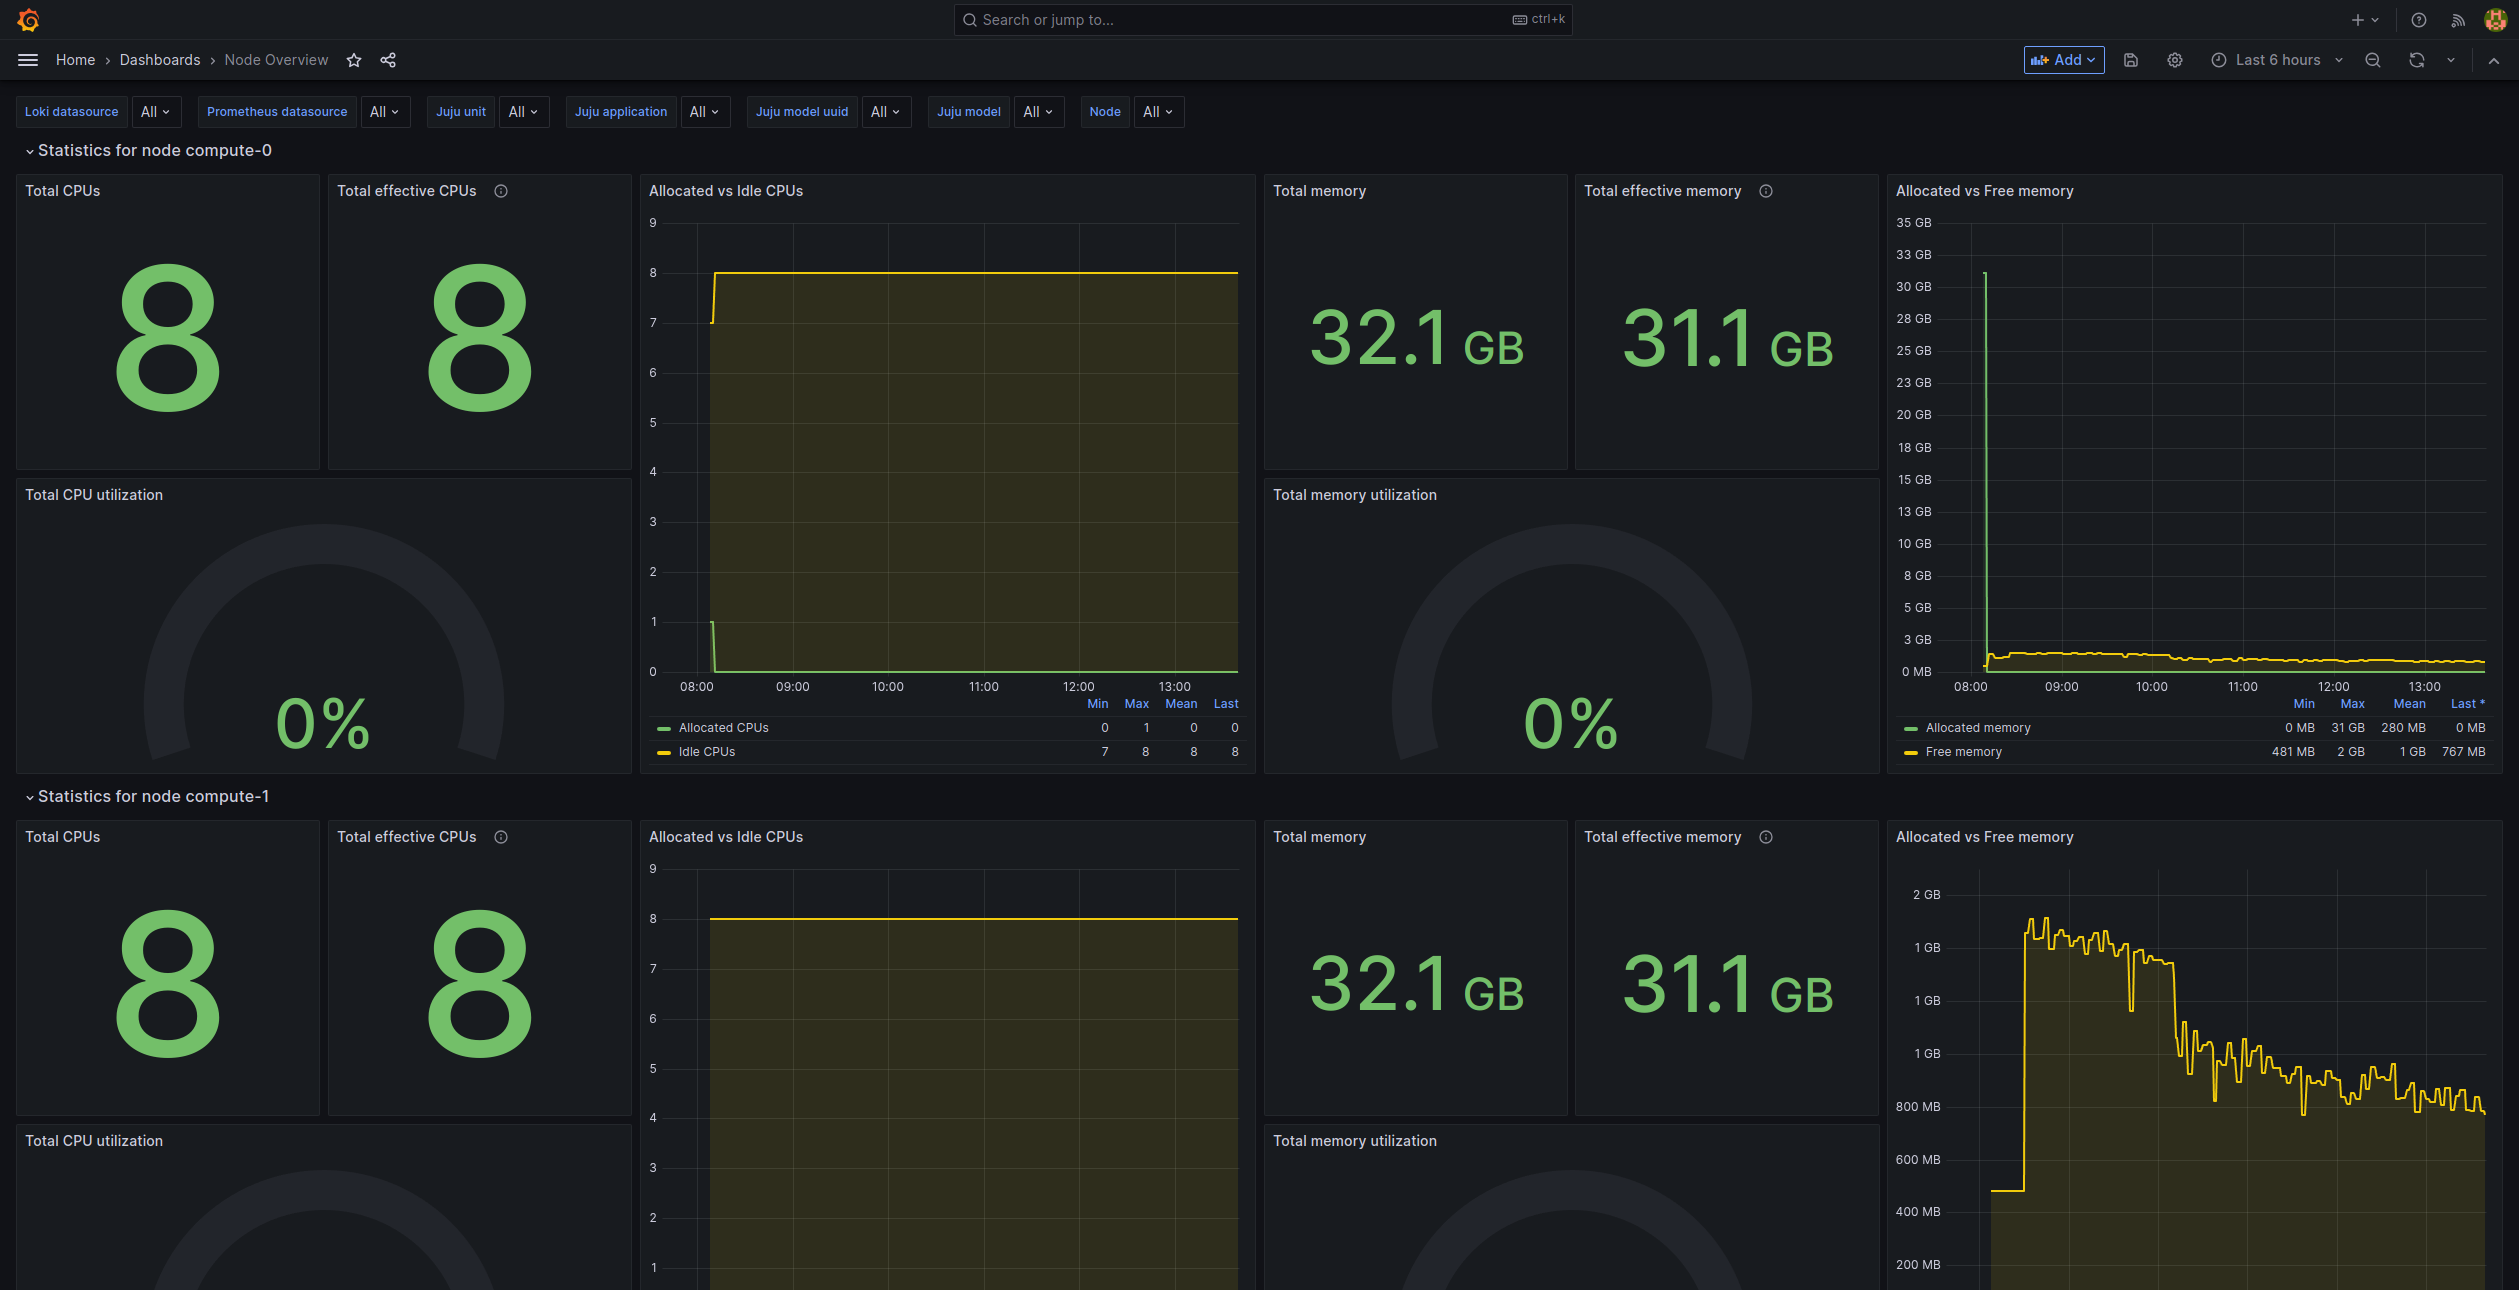Show info for compute-1 Total effective CPUs
The height and width of the screenshot is (1290, 2519).
click(x=501, y=837)
